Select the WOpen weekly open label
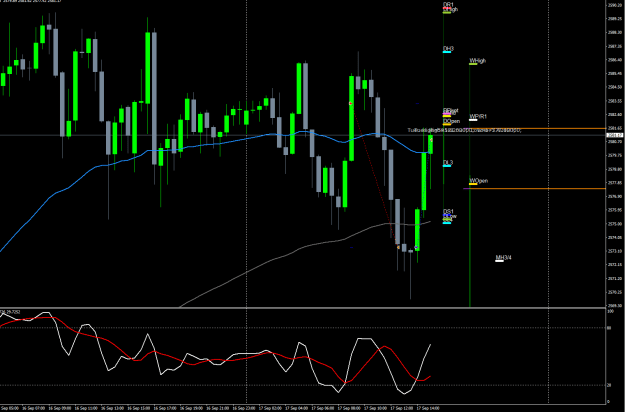The width and height of the screenshot is (625, 412). pos(478,180)
